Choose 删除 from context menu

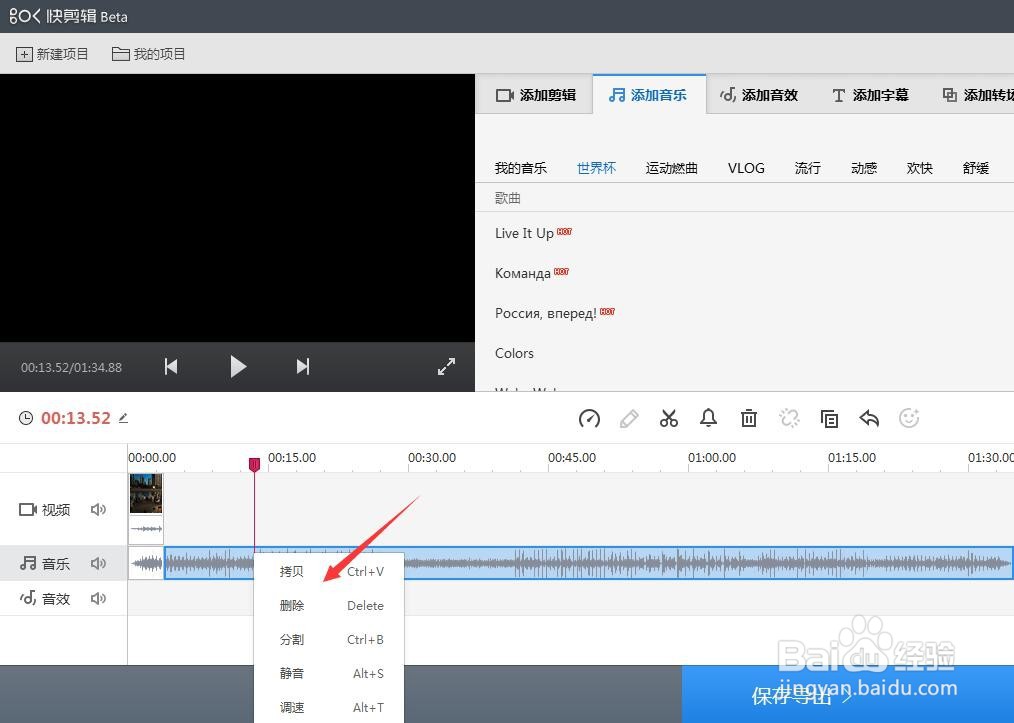coord(329,605)
